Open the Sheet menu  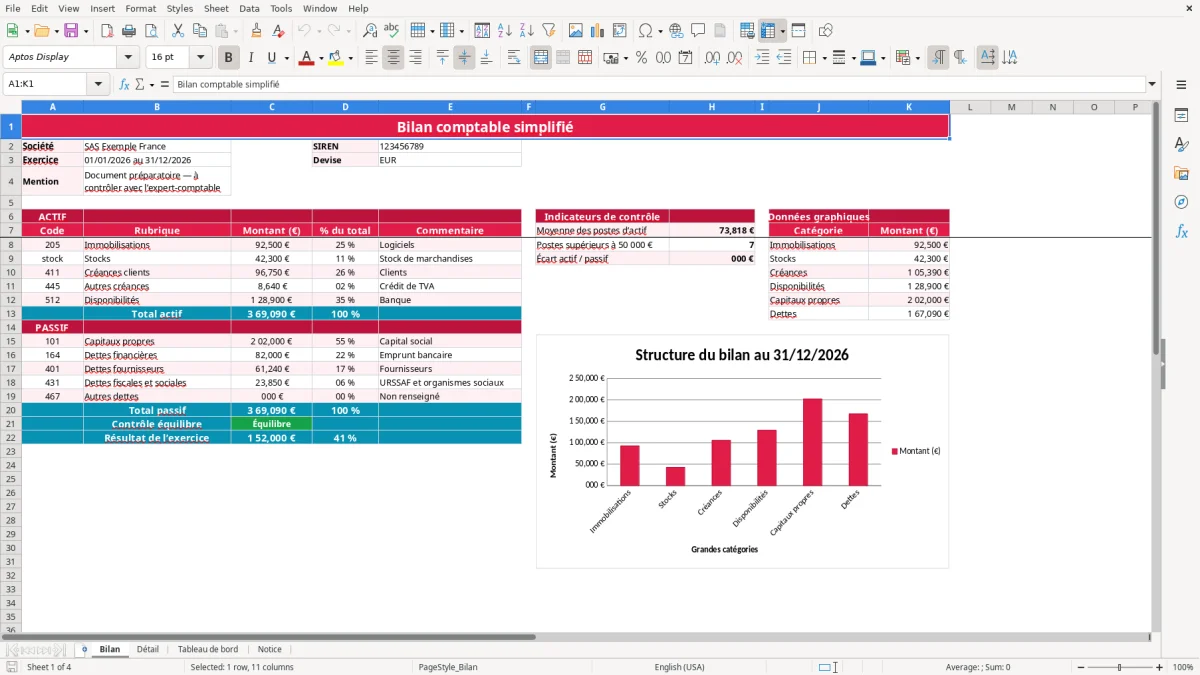[x=217, y=8]
